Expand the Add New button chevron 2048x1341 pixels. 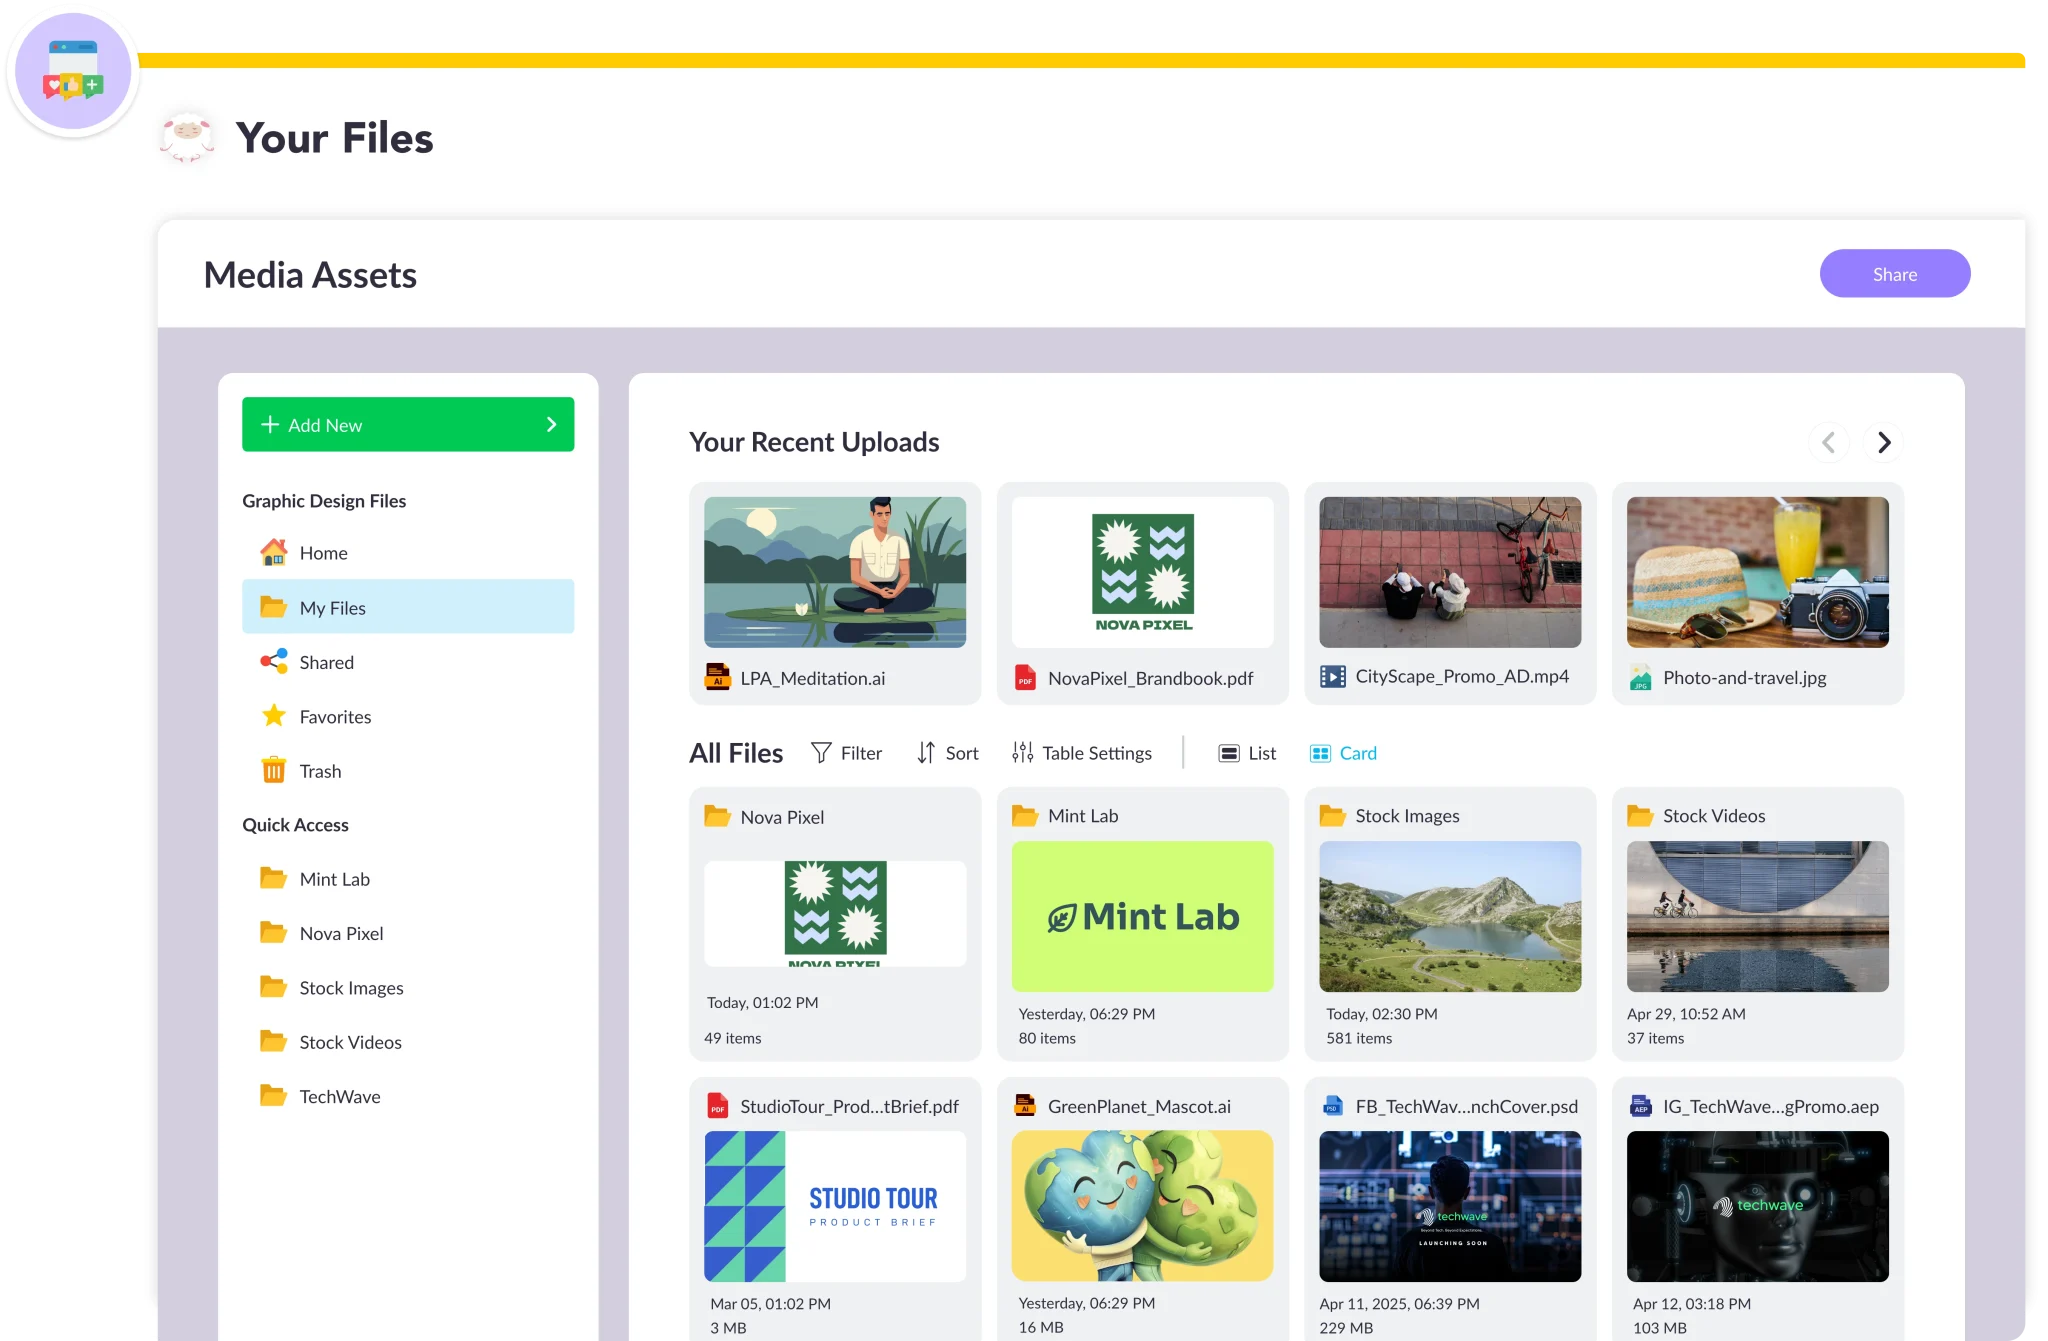coord(551,425)
